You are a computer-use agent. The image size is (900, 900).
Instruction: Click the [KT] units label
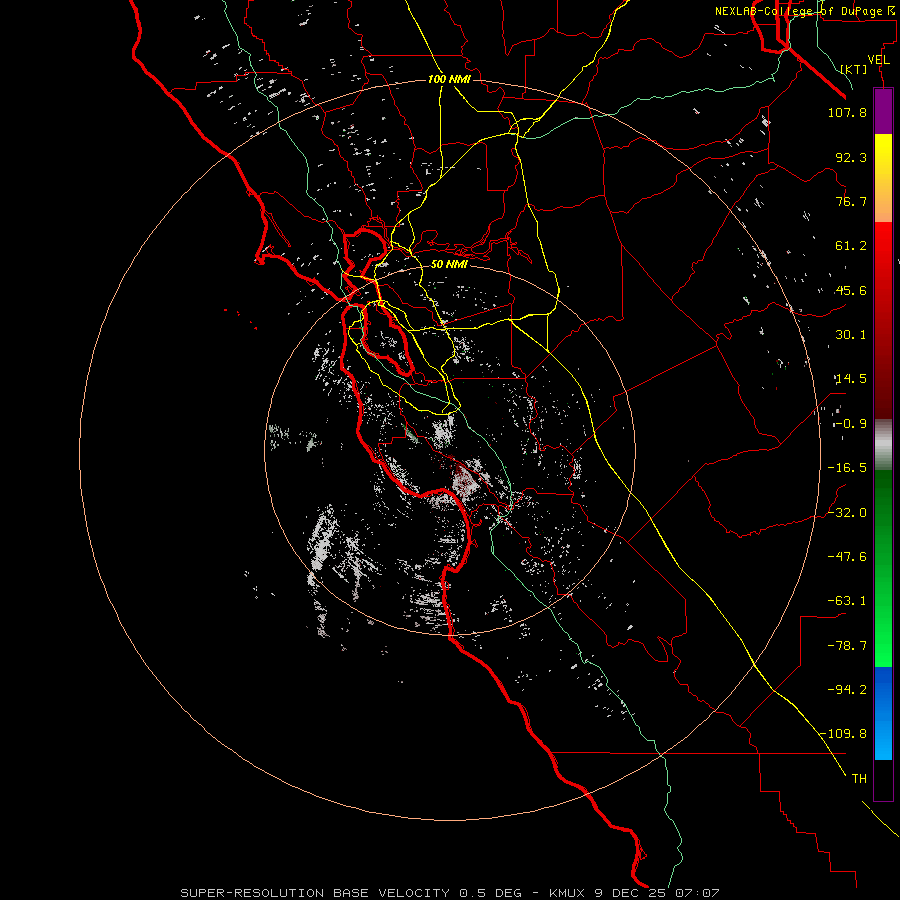pos(854,69)
